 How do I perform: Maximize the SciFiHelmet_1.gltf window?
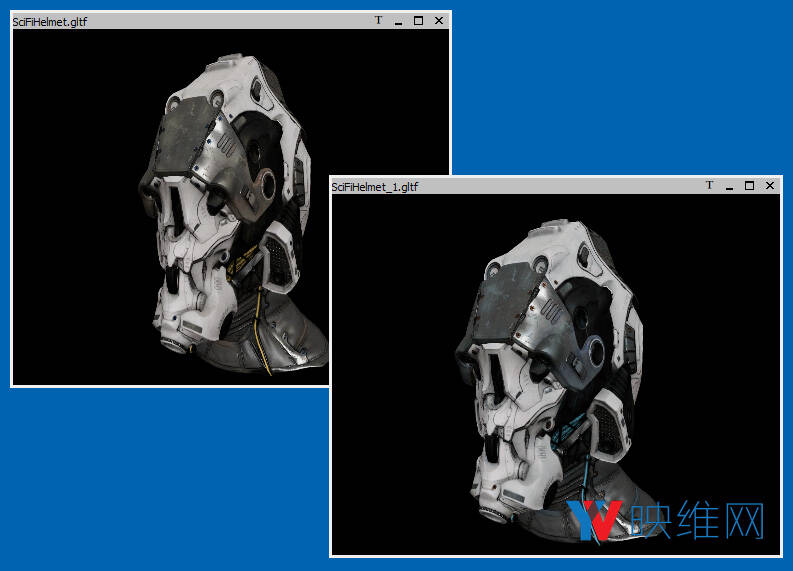(x=749, y=185)
